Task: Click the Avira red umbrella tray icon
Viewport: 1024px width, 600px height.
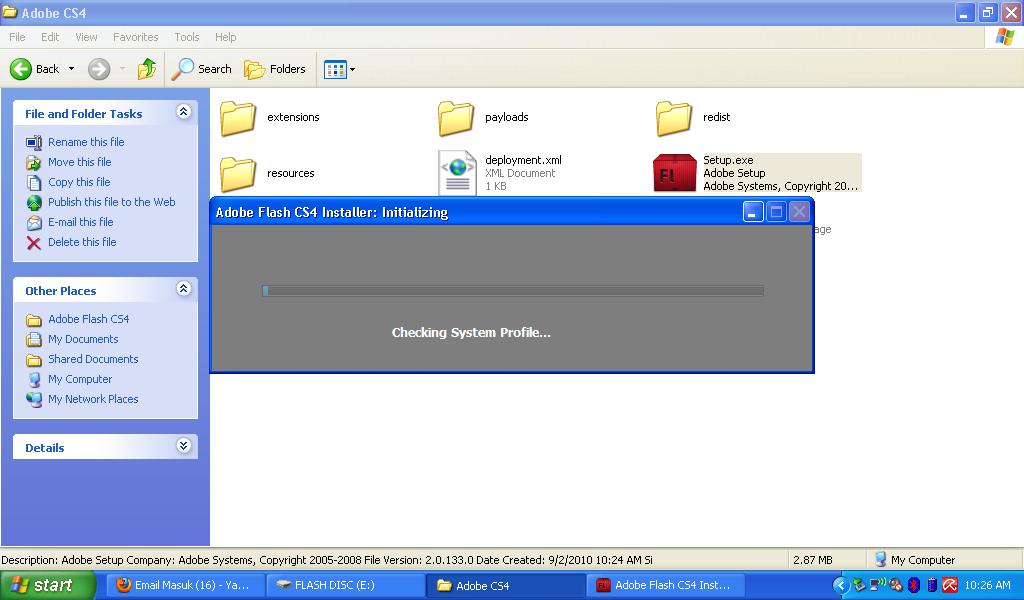Action: click(950, 585)
